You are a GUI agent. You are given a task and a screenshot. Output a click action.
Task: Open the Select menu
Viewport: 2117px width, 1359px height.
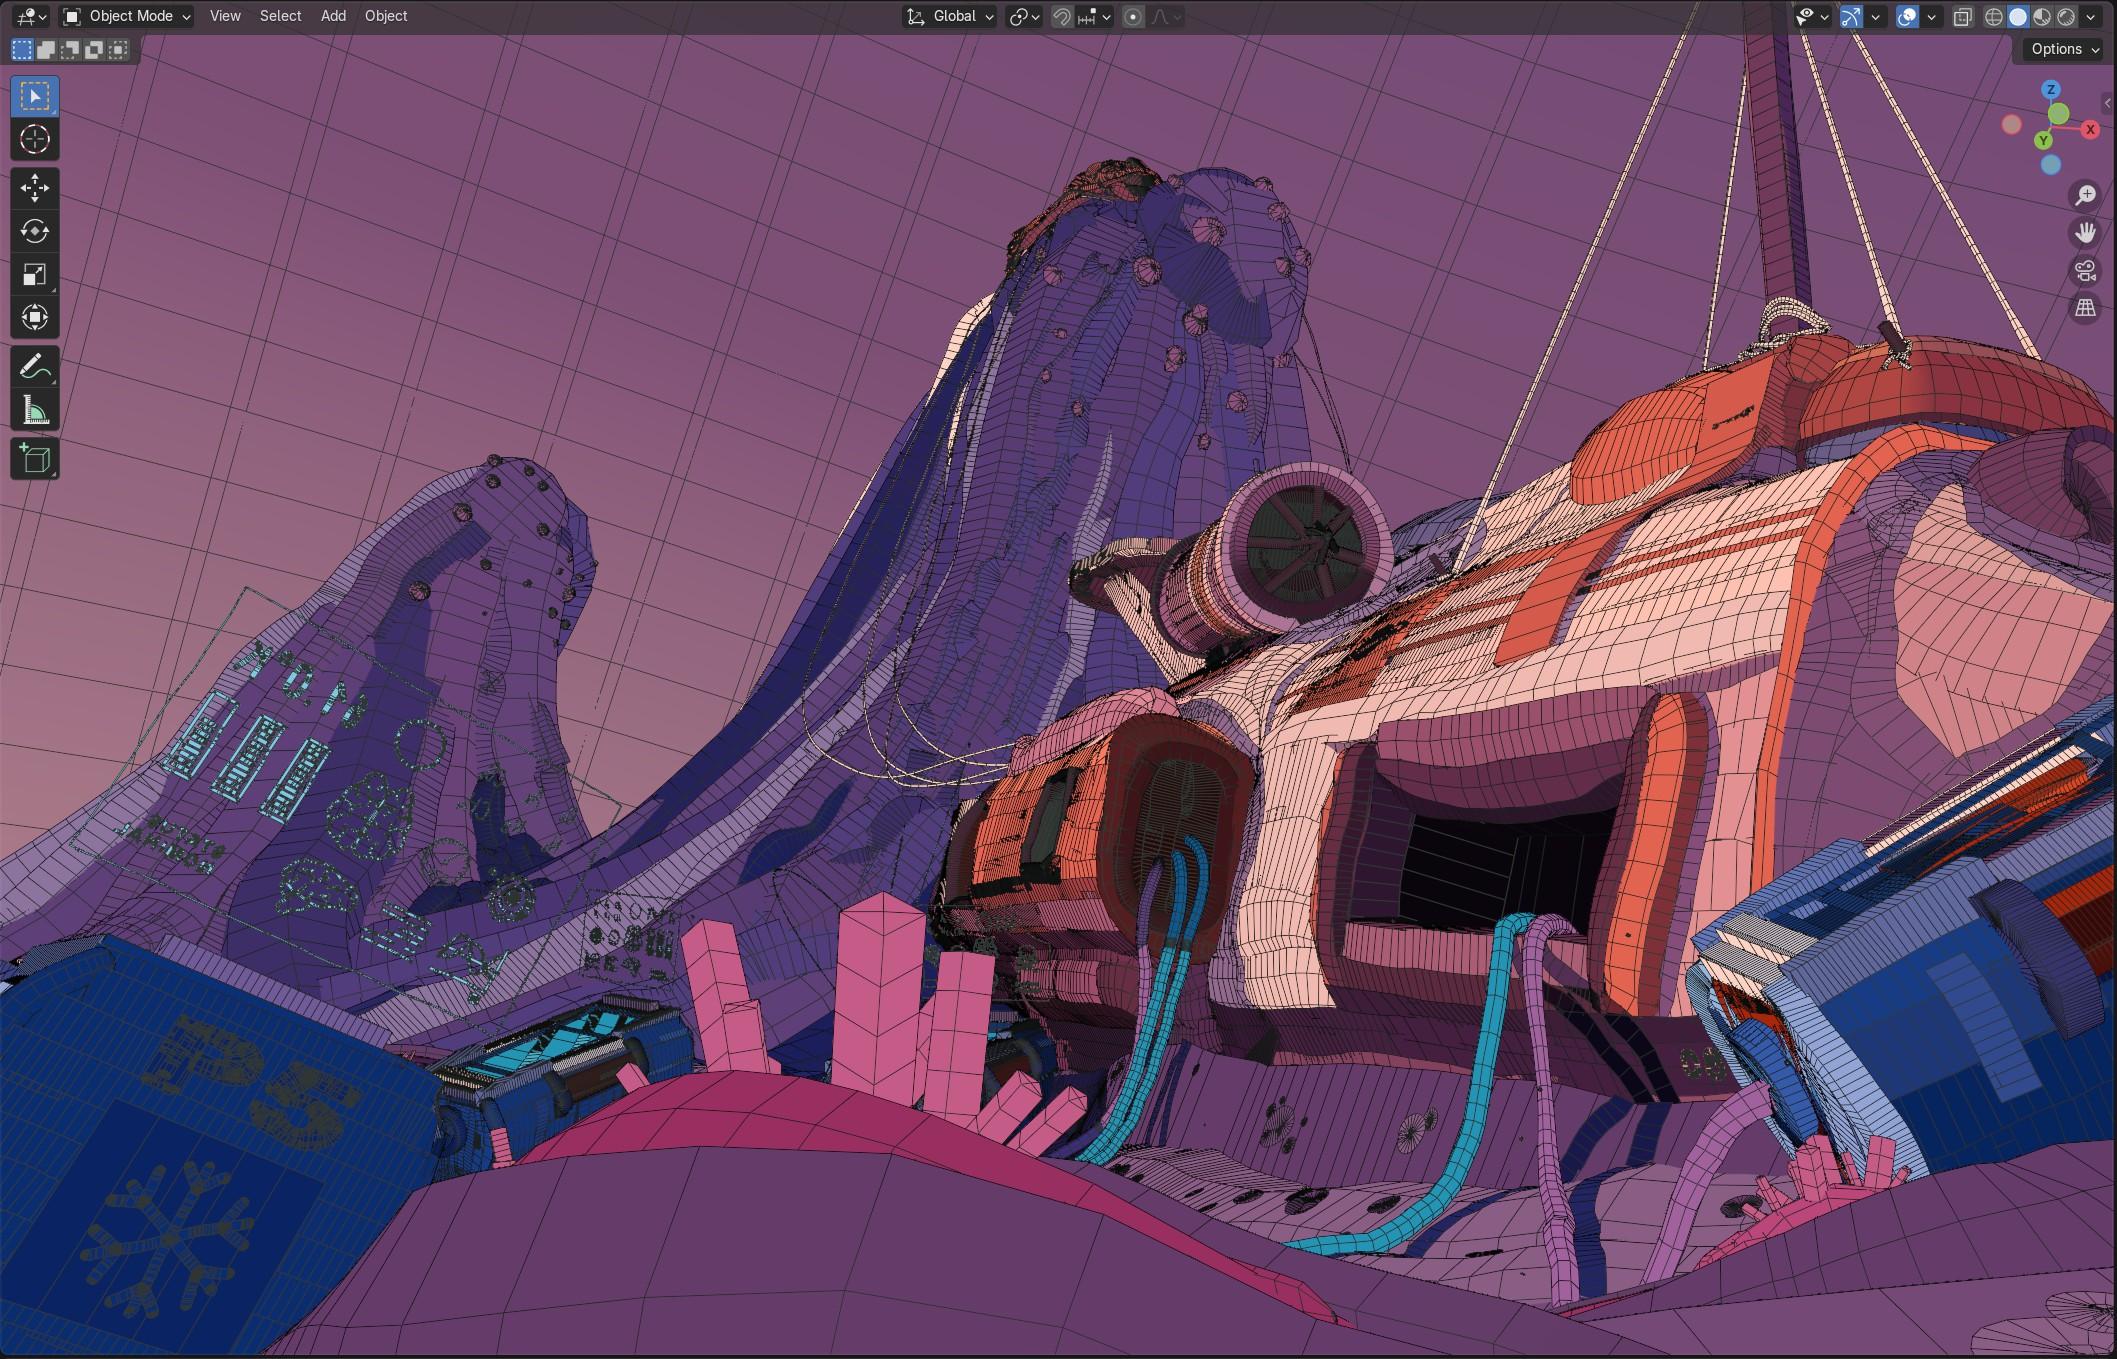click(280, 16)
